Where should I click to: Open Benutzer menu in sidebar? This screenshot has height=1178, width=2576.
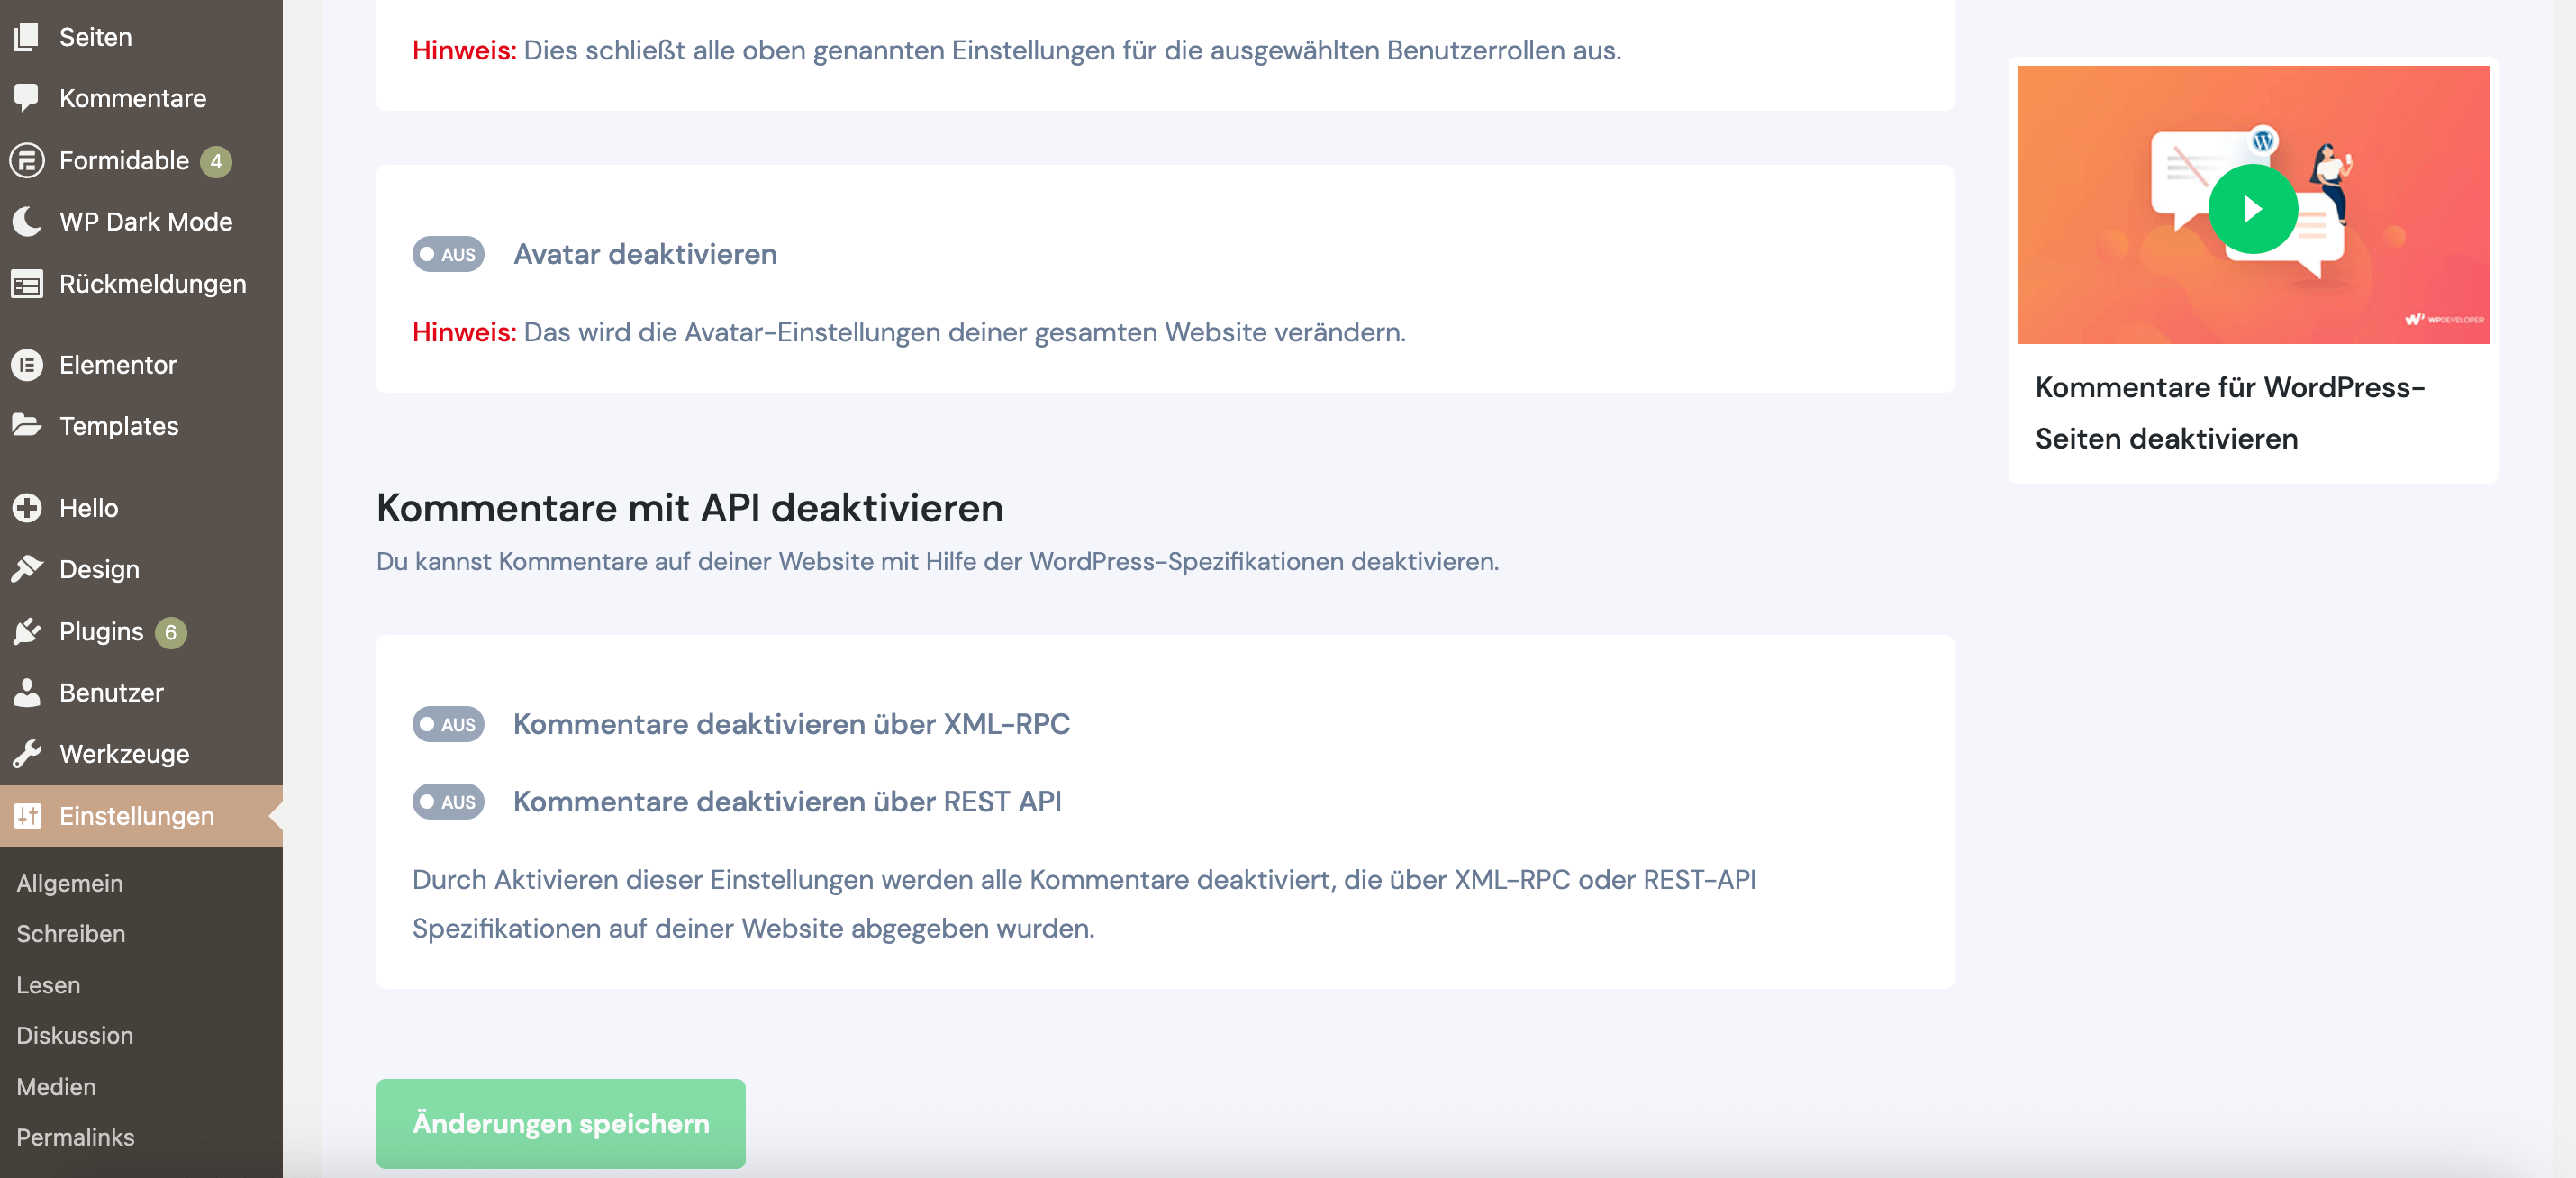(x=111, y=692)
